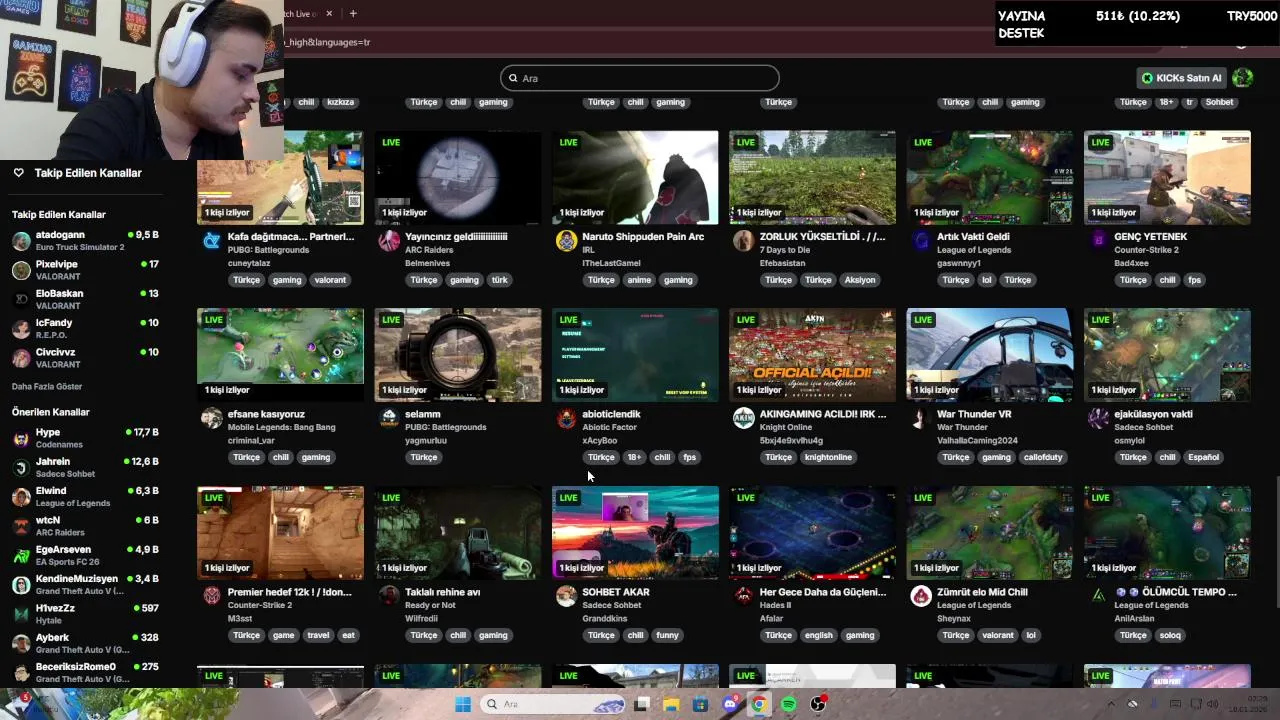Open stream title ejakülasyon vakti

[1154, 414]
